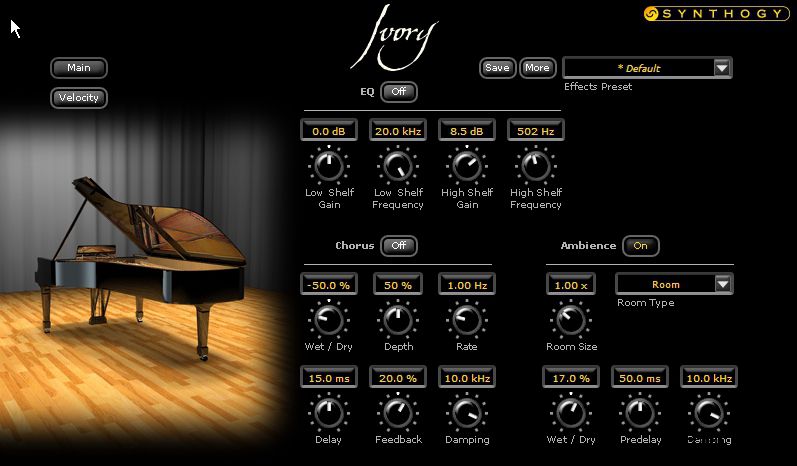Select the 17.0 % Ambience Wet/Dry value

click(571, 378)
